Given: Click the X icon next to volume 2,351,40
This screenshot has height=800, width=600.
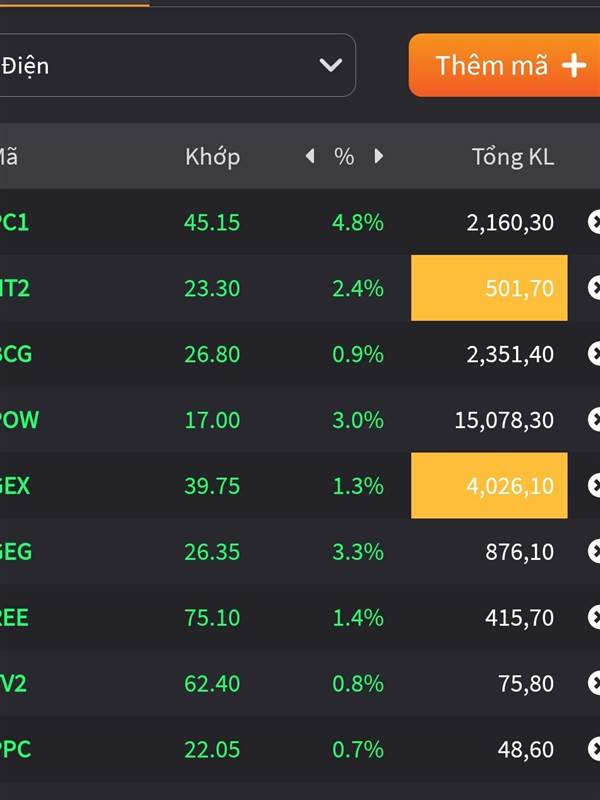Looking at the screenshot, I should (594, 354).
